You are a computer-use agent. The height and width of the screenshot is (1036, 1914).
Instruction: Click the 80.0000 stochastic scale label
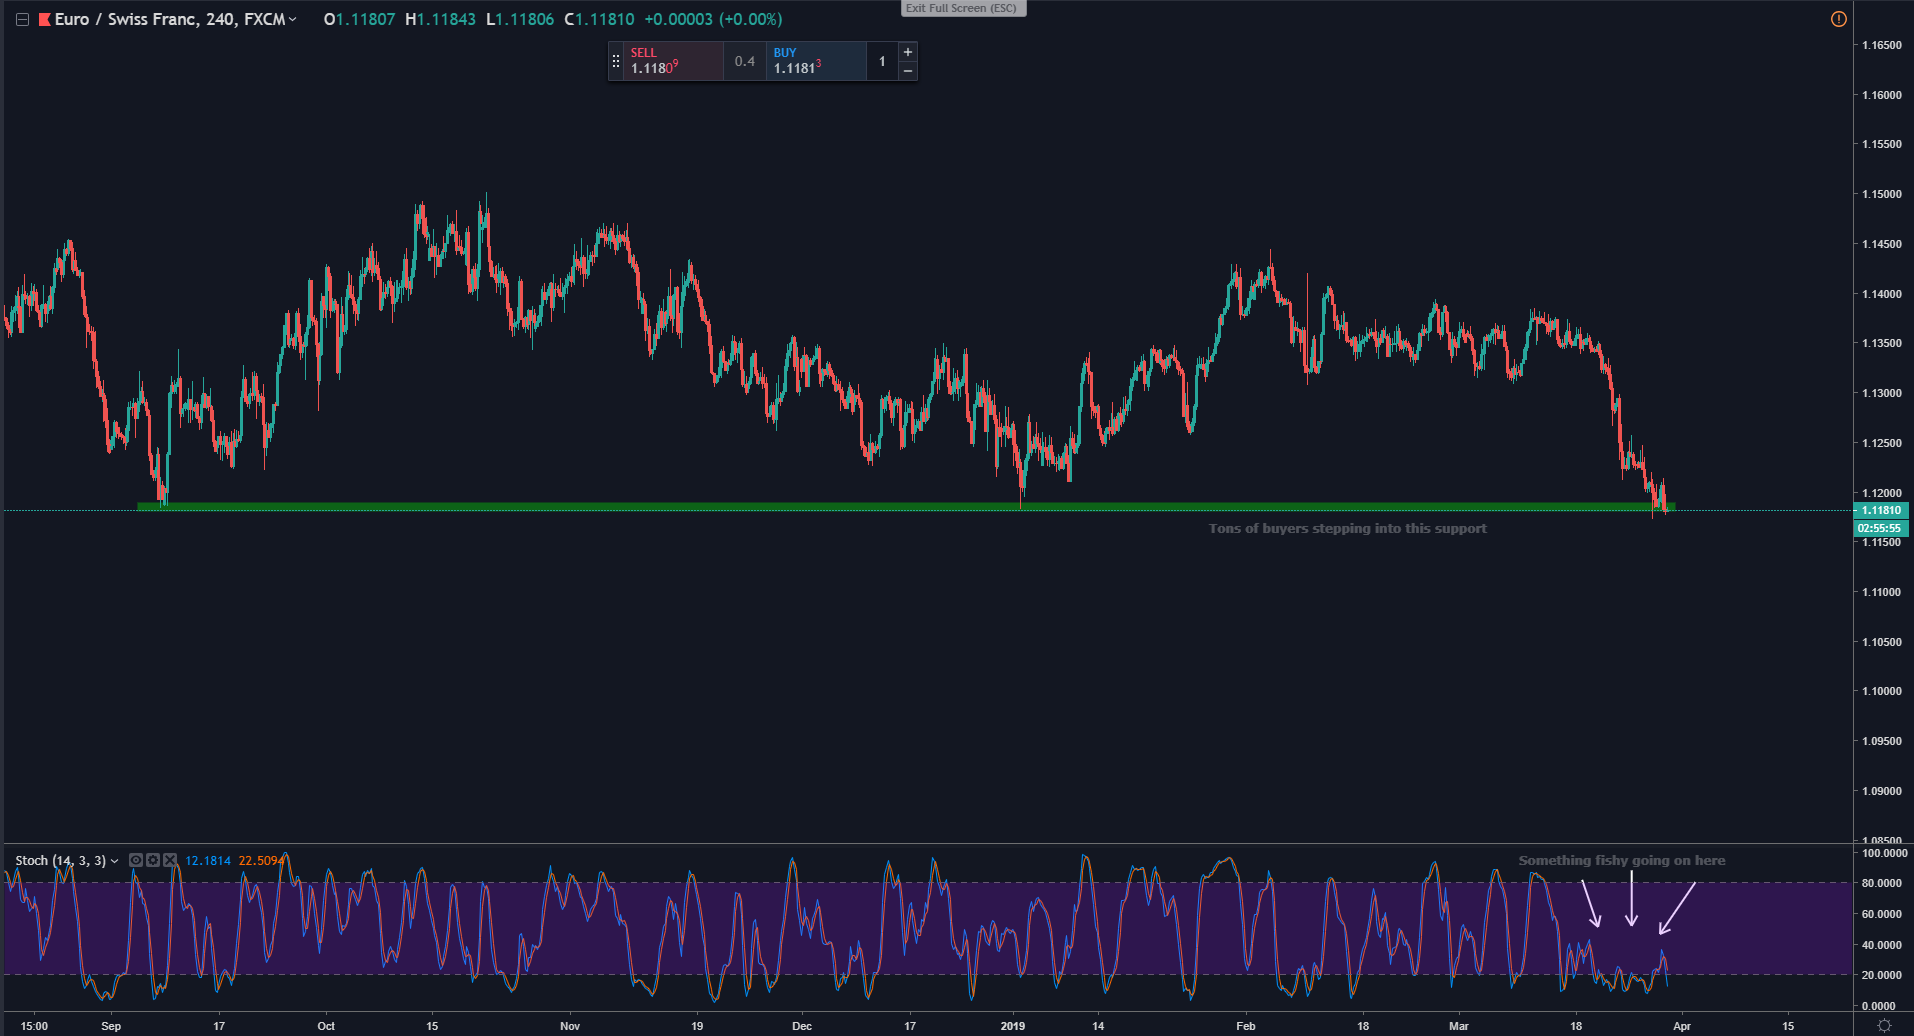coord(1881,883)
